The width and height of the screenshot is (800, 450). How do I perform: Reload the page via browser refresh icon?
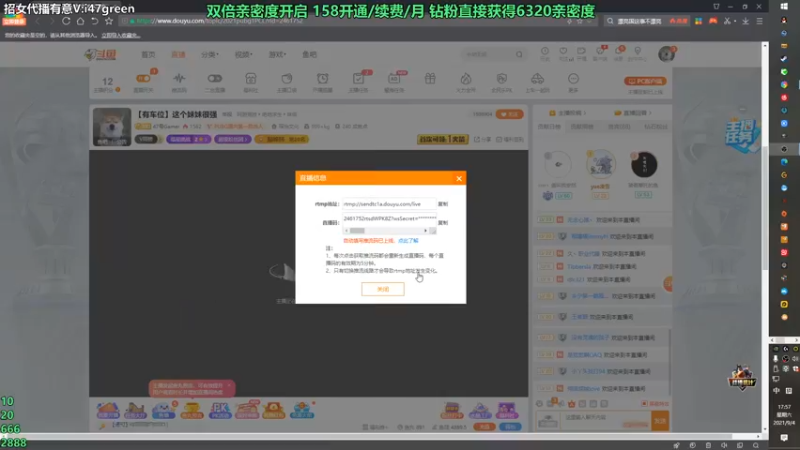click(x=66, y=21)
